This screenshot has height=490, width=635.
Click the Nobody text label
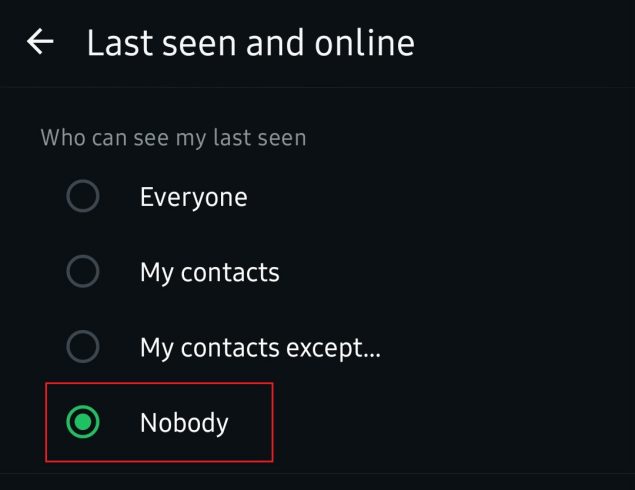(184, 423)
